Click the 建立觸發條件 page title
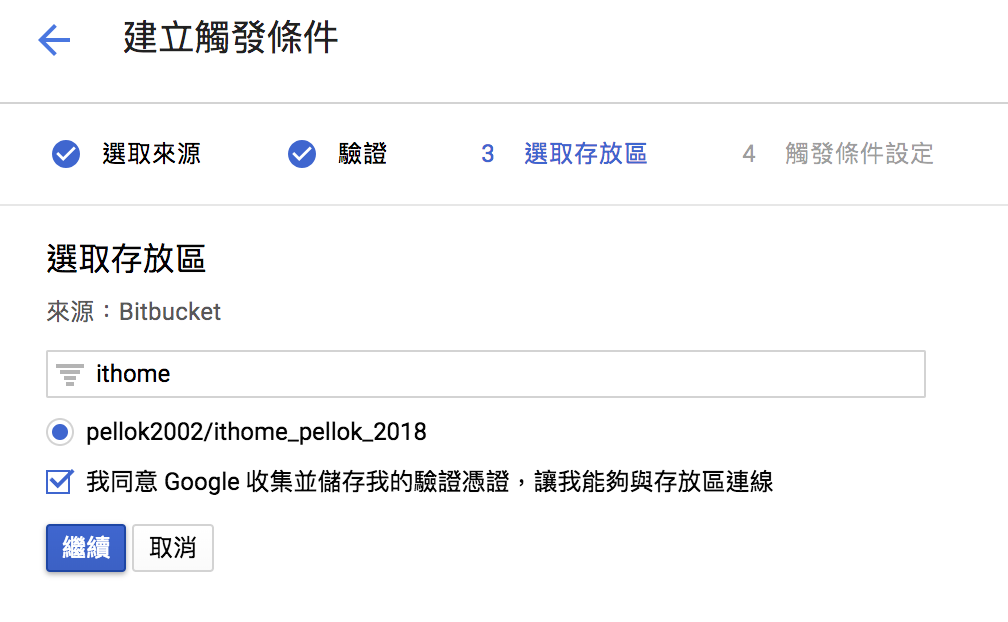1008x622 pixels. pos(230,38)
